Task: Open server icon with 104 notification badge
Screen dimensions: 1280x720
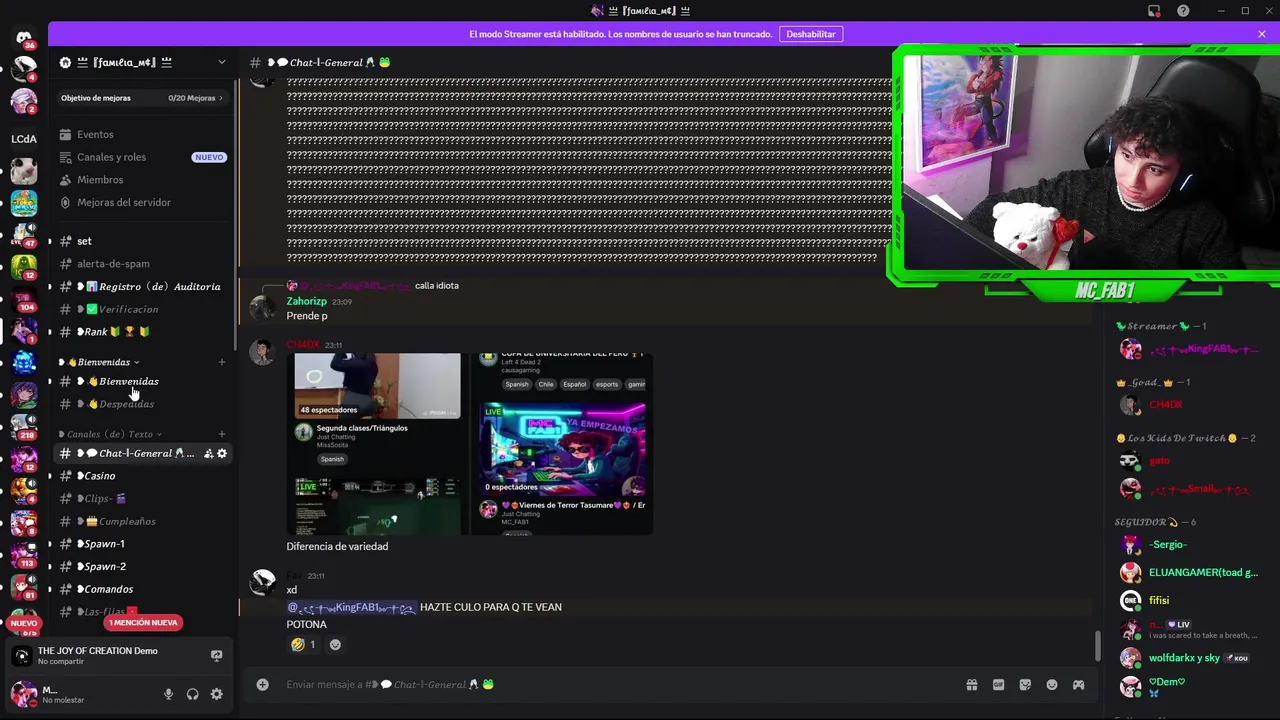Action: tap(24, 298)
